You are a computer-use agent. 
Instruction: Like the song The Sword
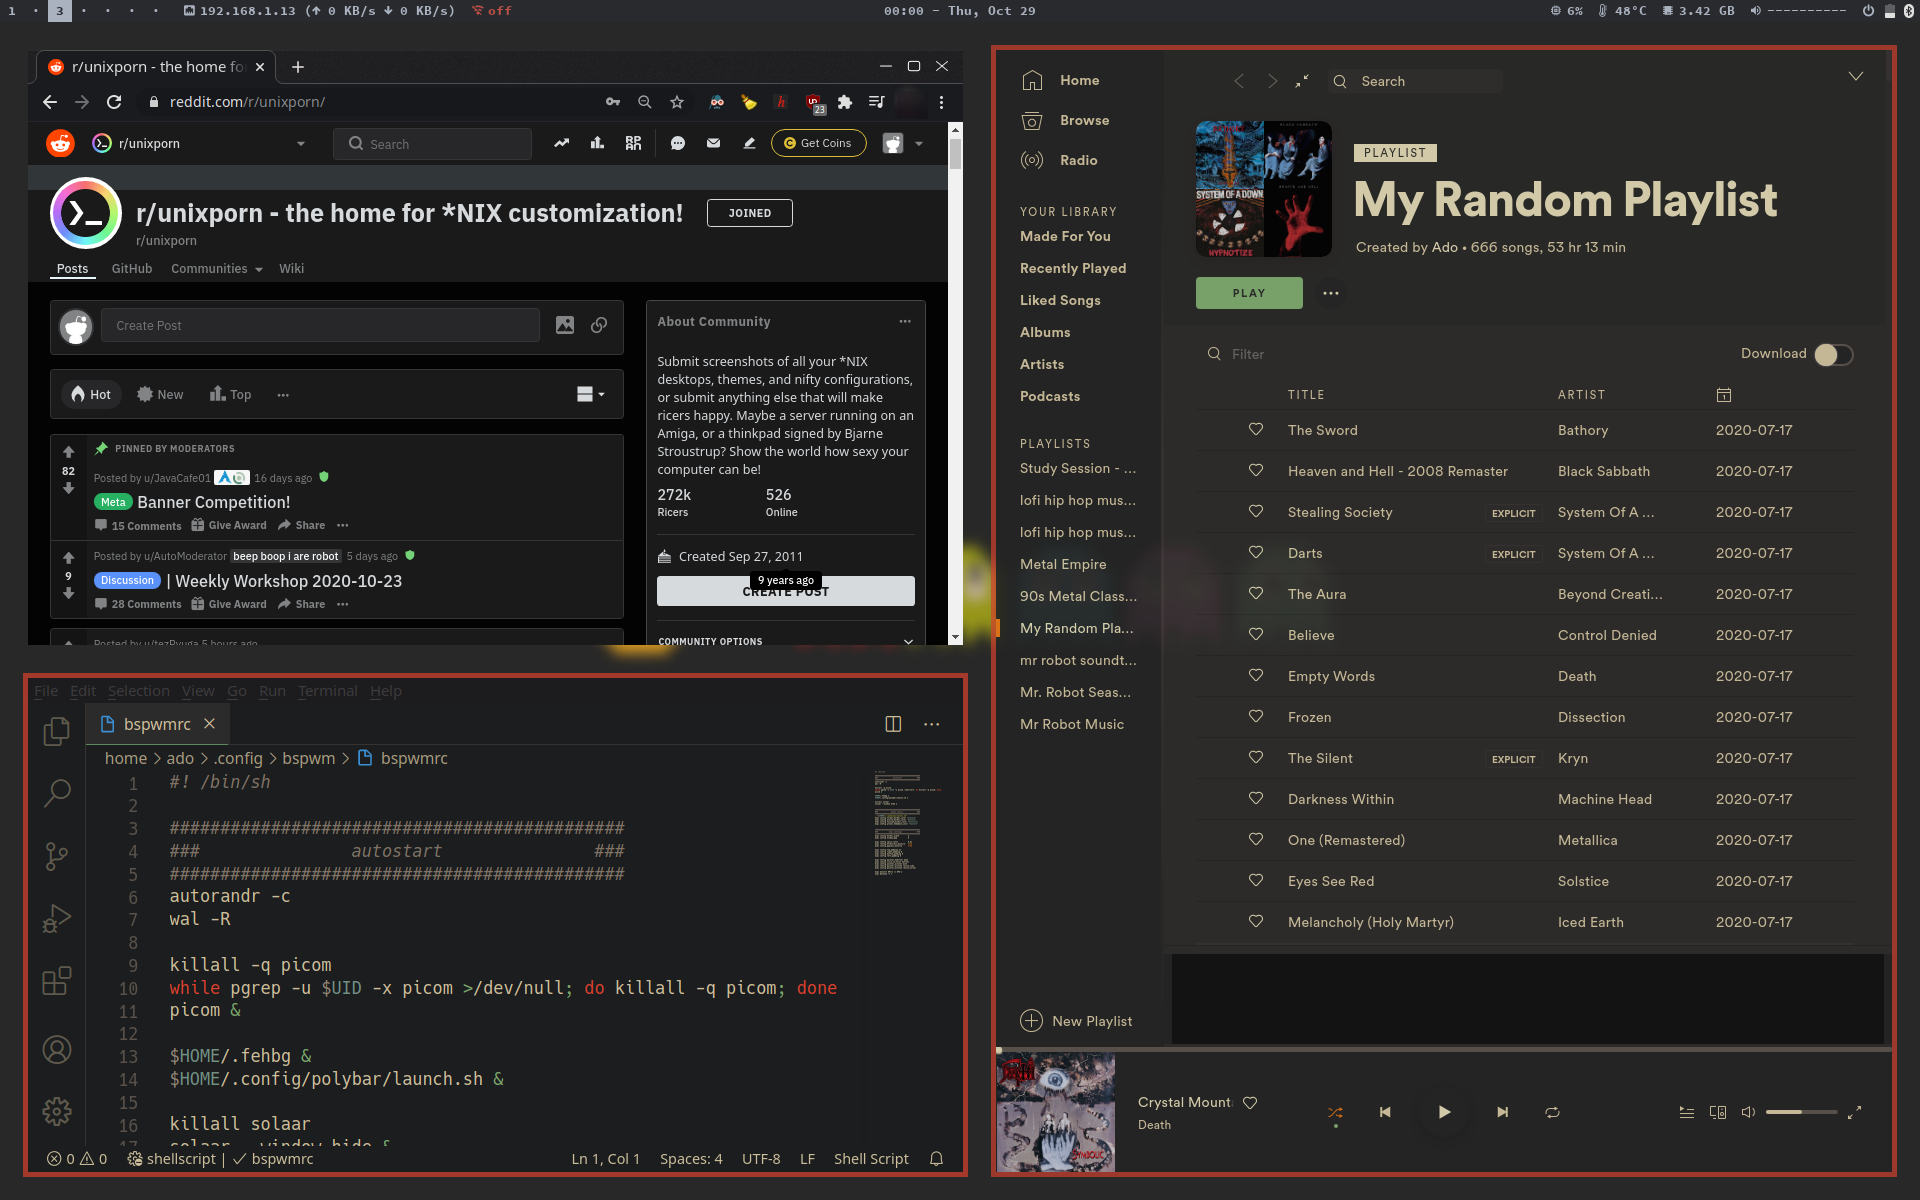point(1256,430)
